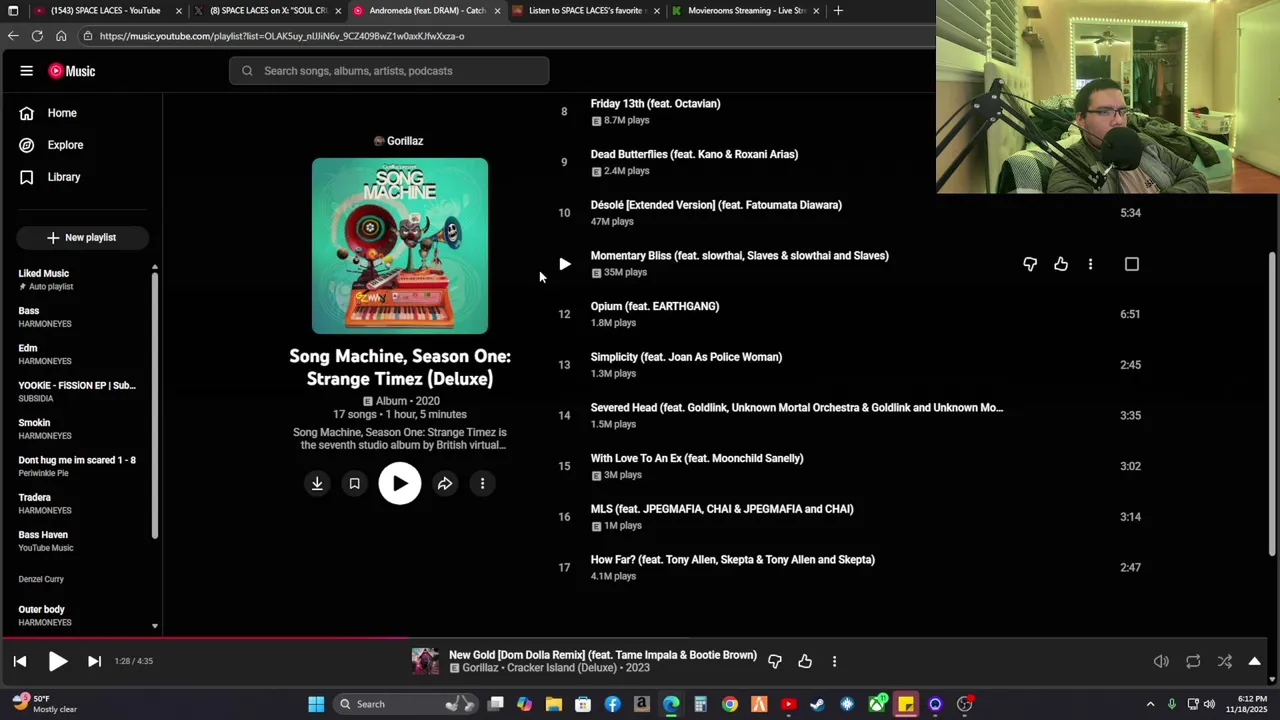
Task: Open the hamburger guide menu
Action: click(x=27, y=71)
